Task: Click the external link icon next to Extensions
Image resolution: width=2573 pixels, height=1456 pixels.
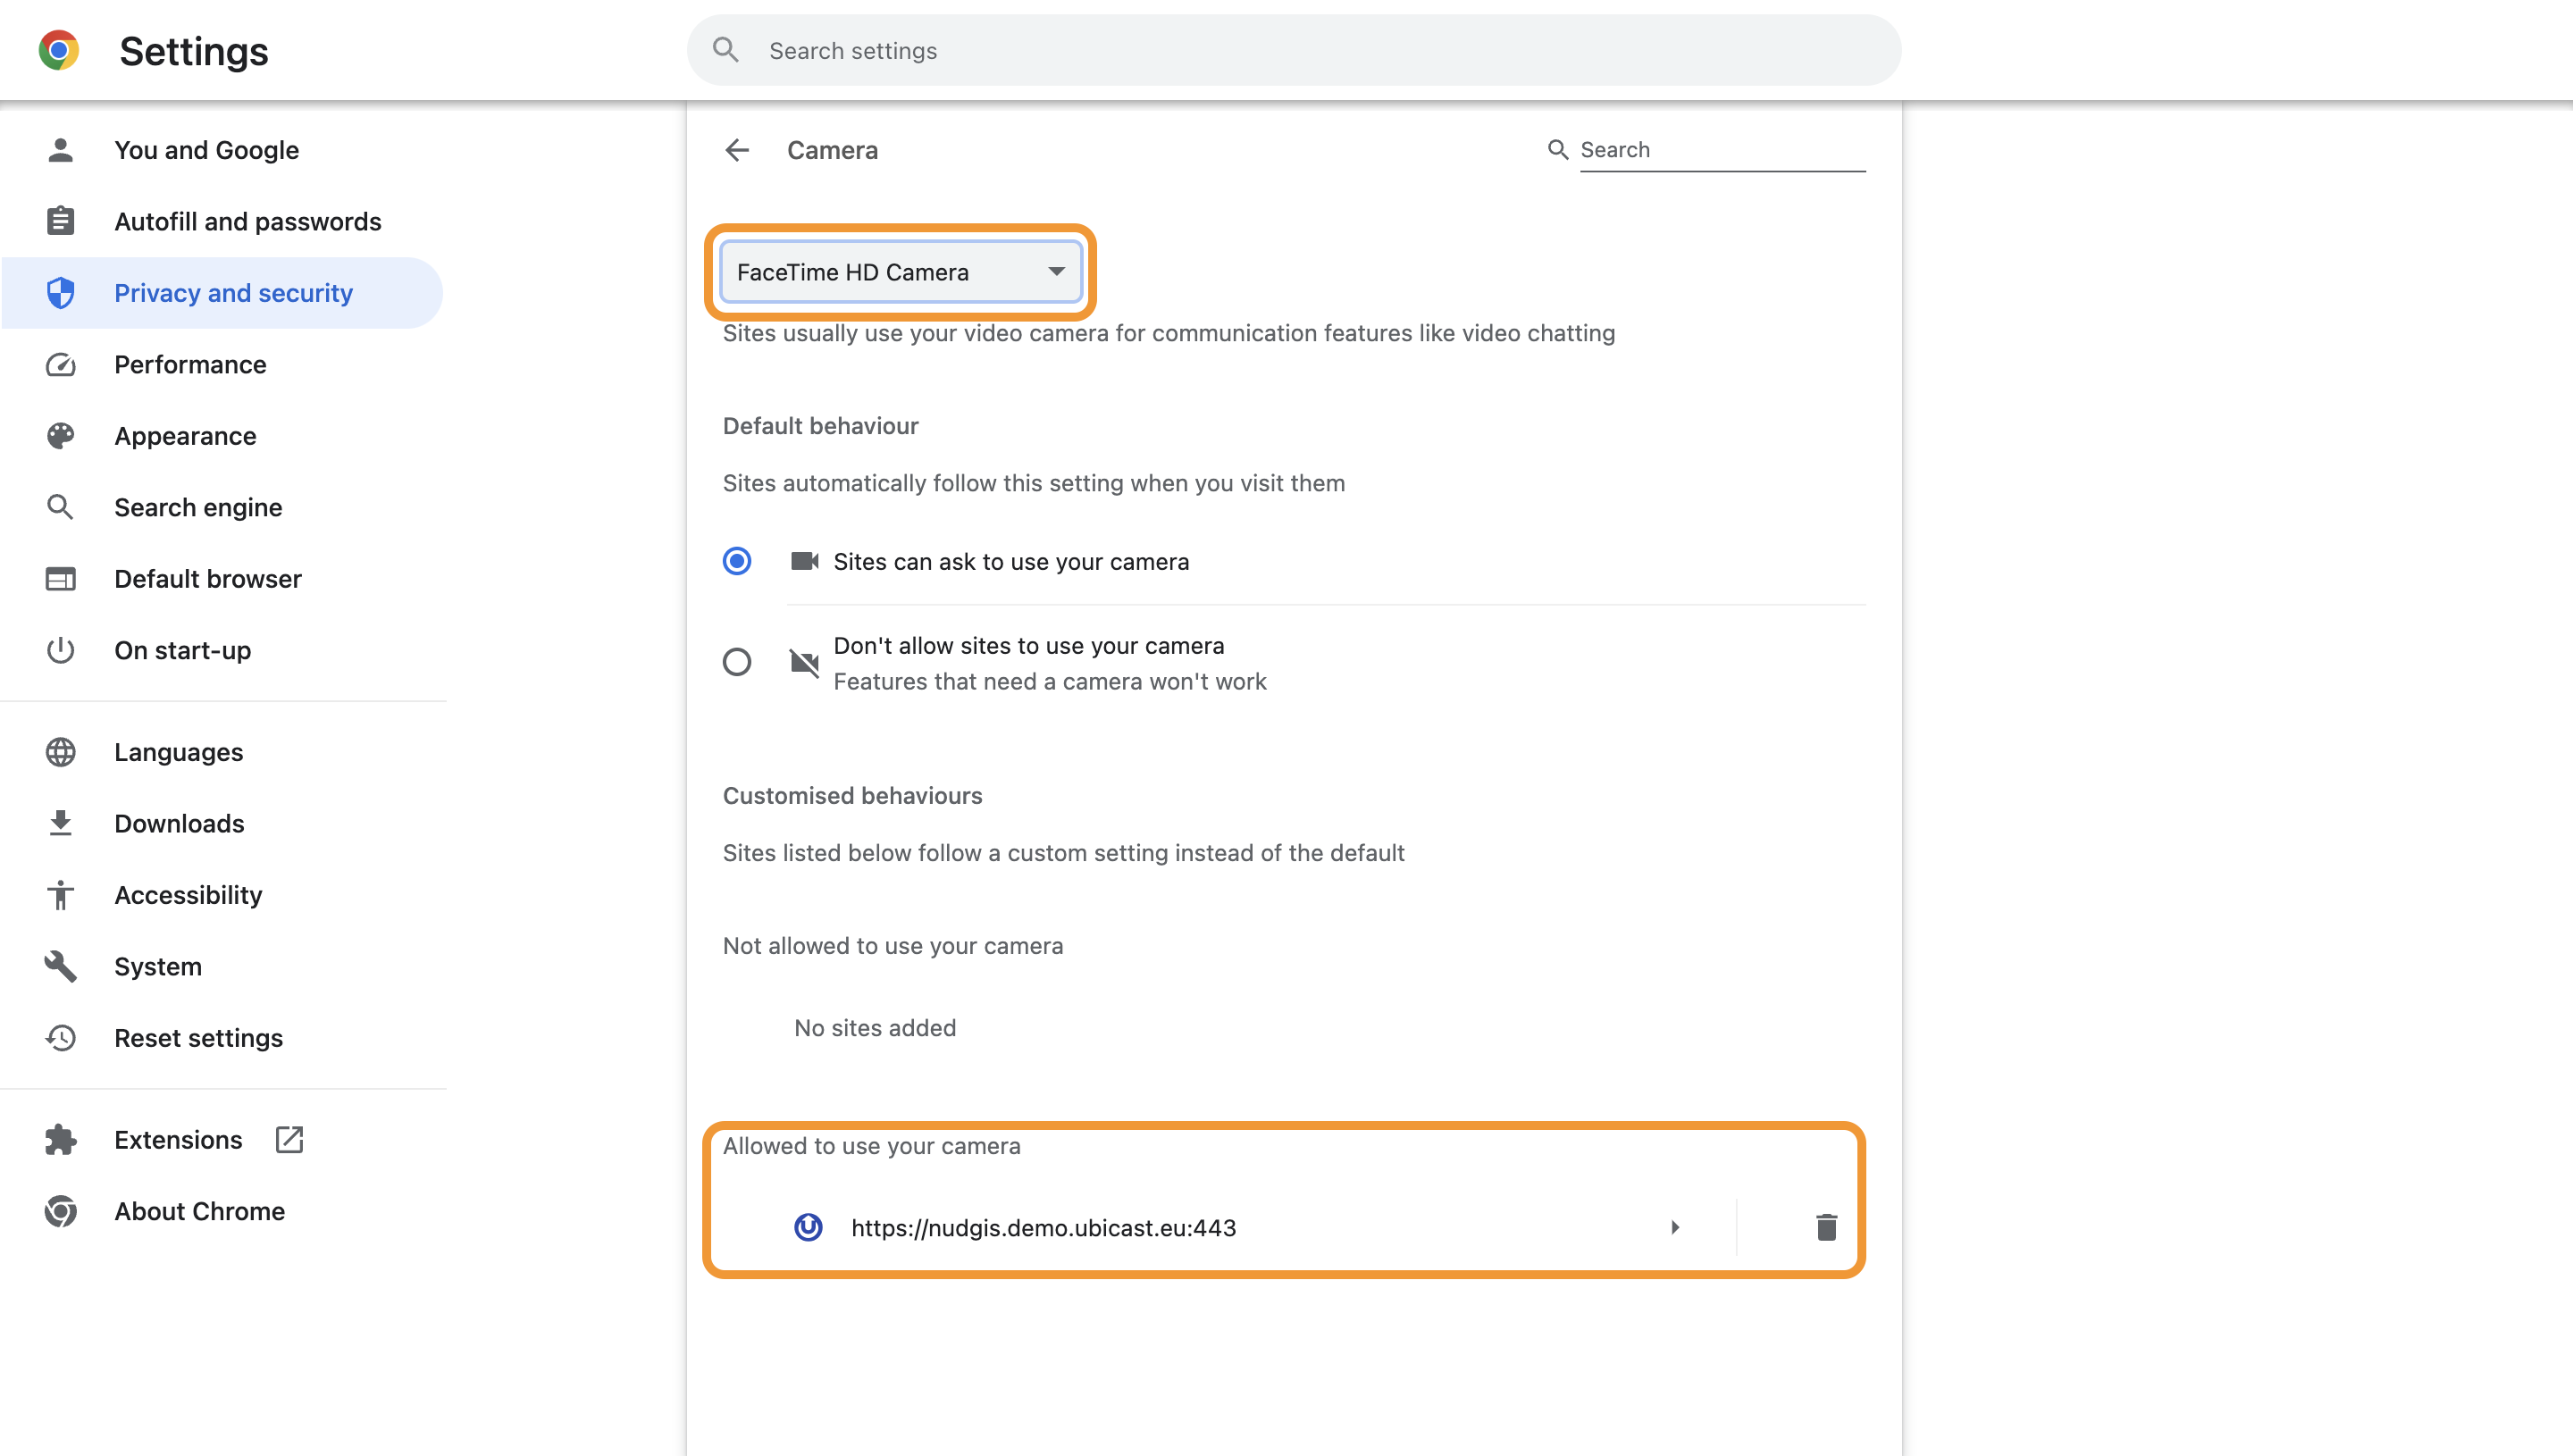Action: [x=289, y=1140]
